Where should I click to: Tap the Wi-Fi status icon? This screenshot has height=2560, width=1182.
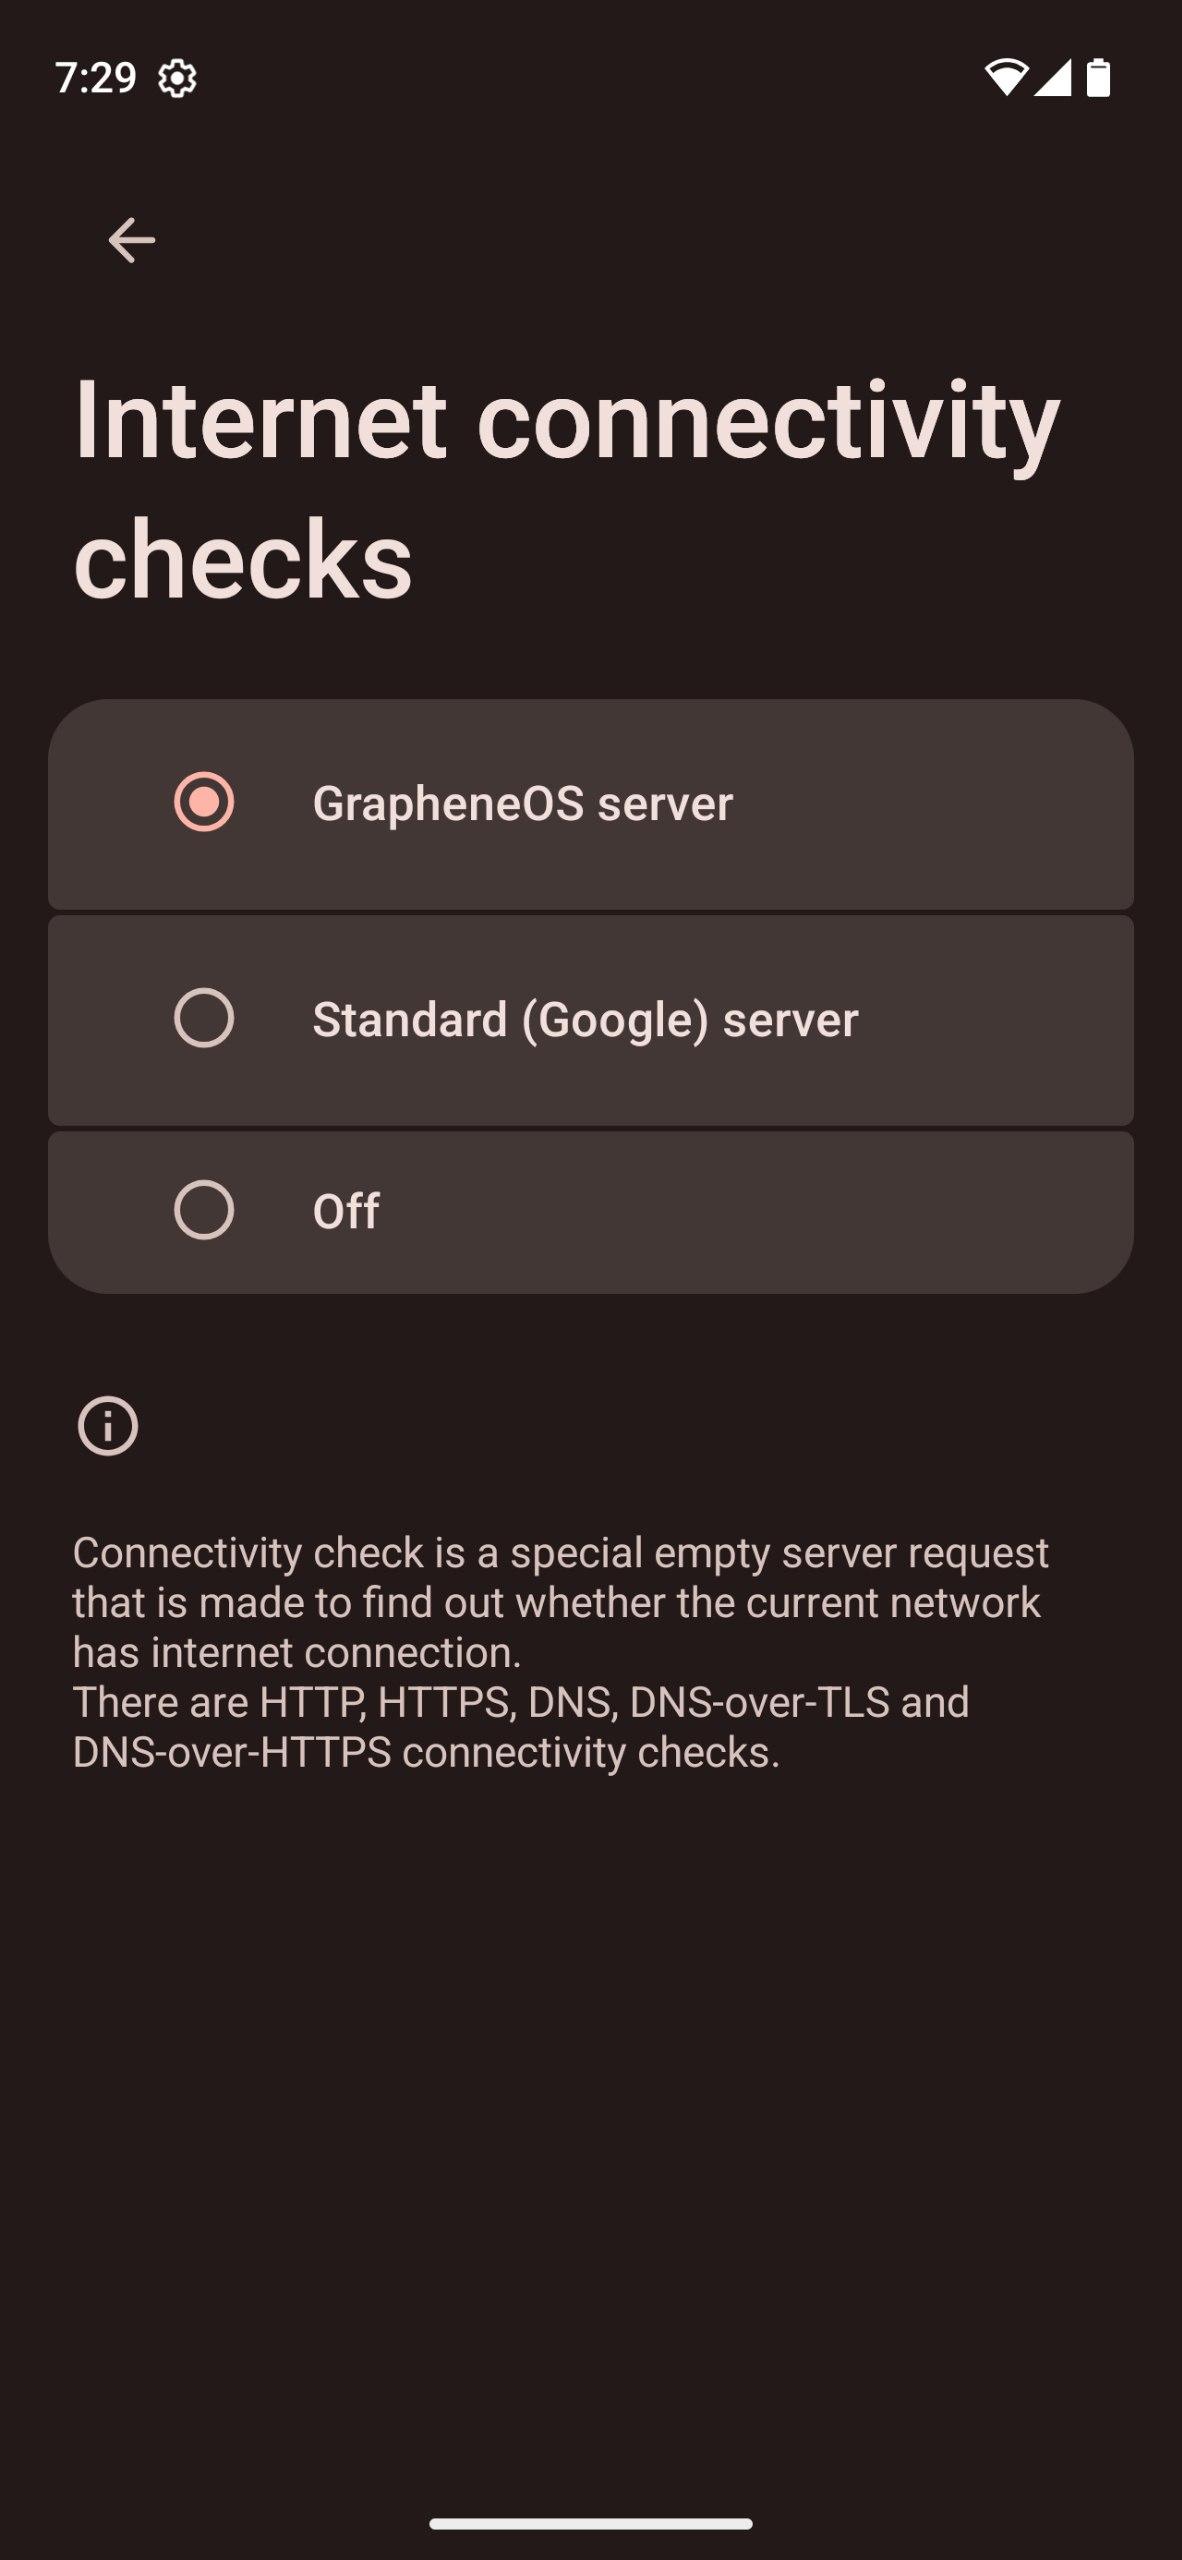pos(1005,77)
